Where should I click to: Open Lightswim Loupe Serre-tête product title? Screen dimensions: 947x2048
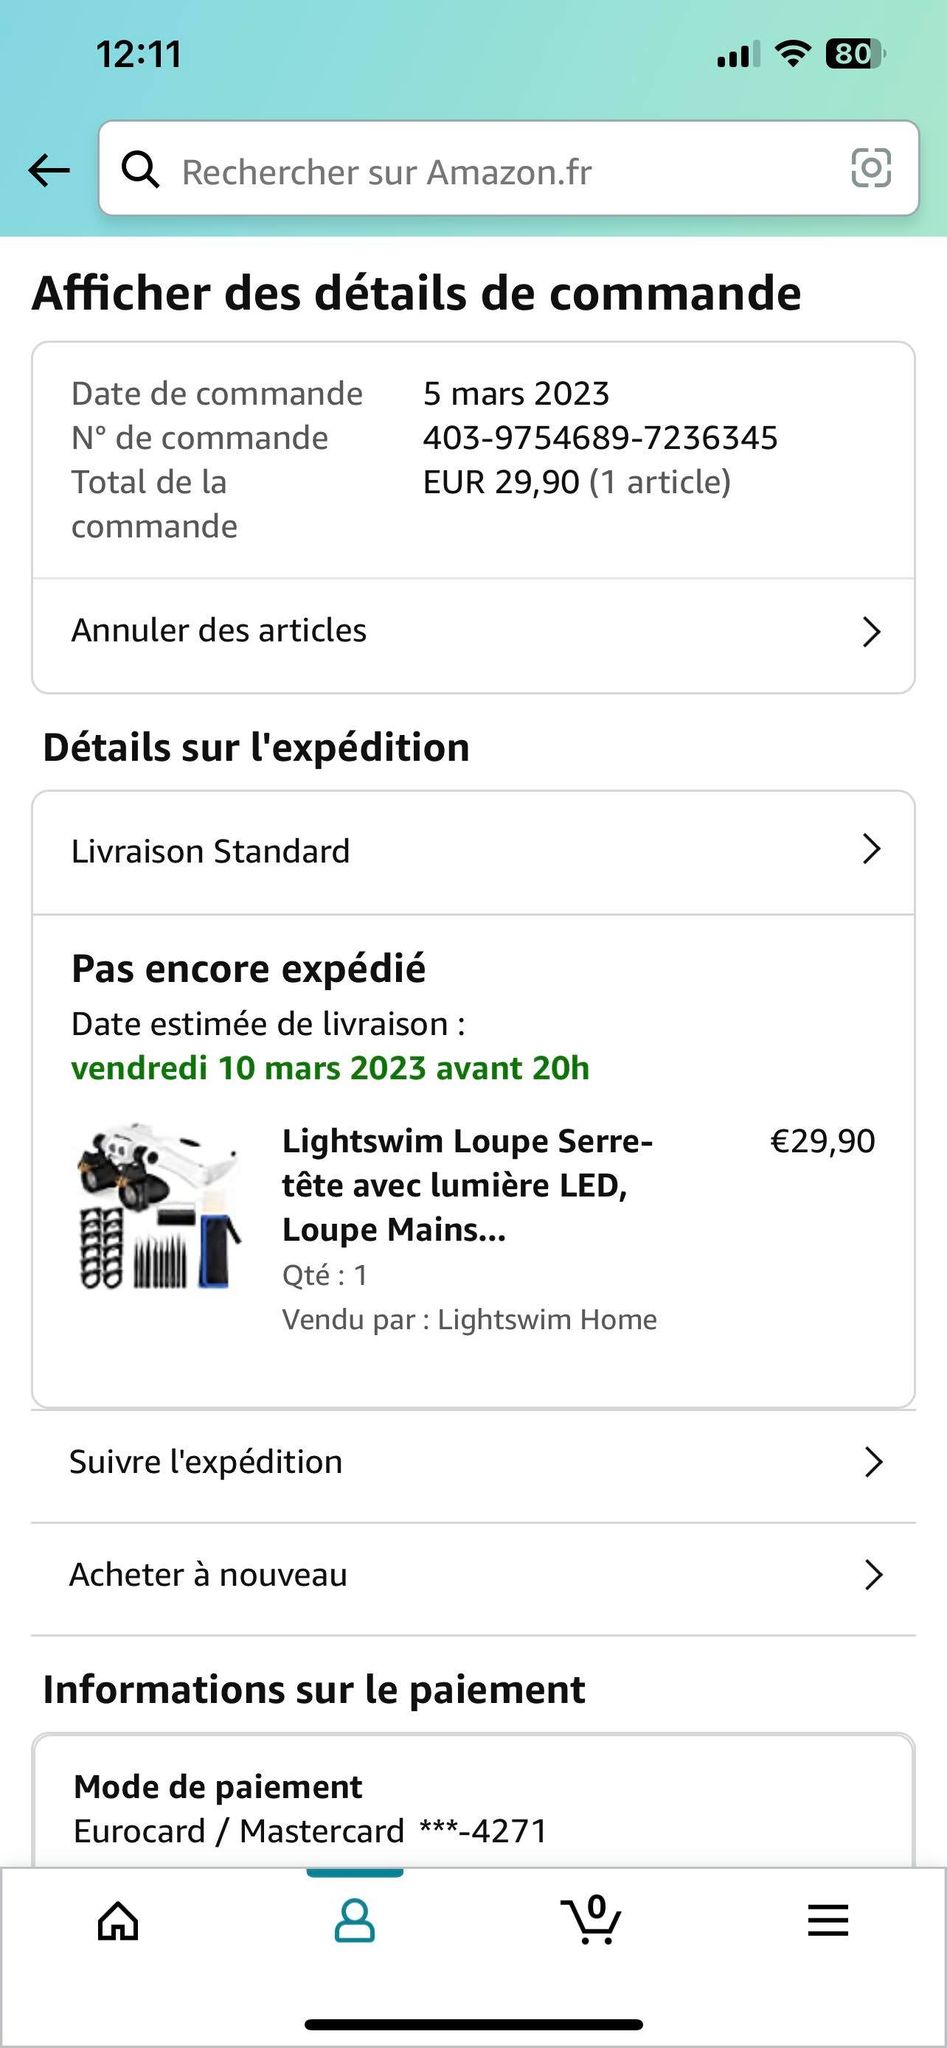[467, 1185]
